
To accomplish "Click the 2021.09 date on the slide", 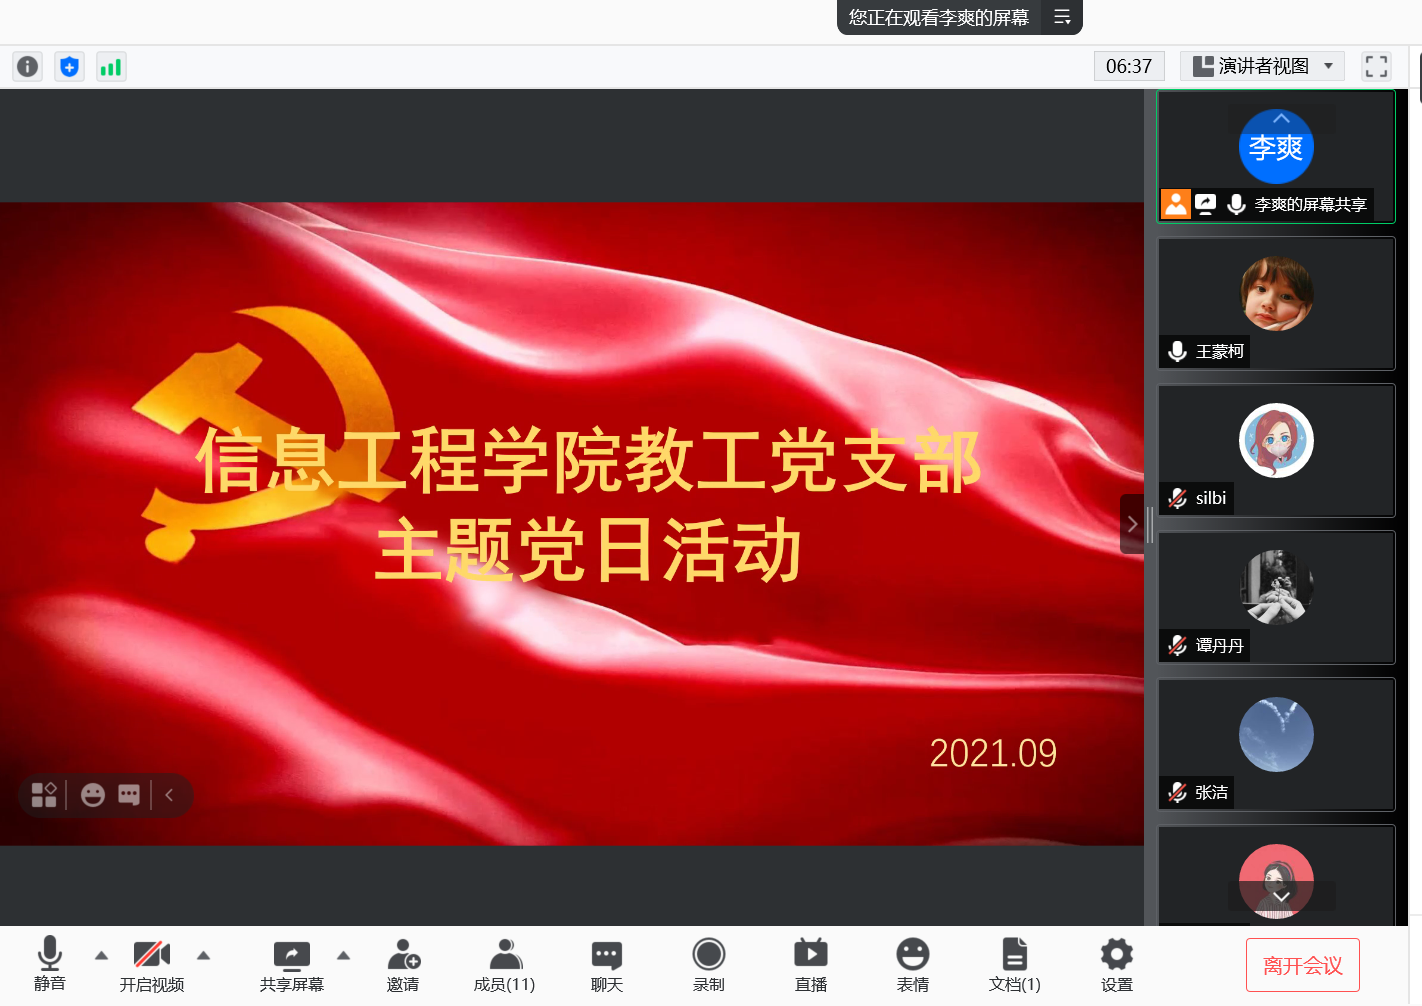I will [x=993, y=753].
